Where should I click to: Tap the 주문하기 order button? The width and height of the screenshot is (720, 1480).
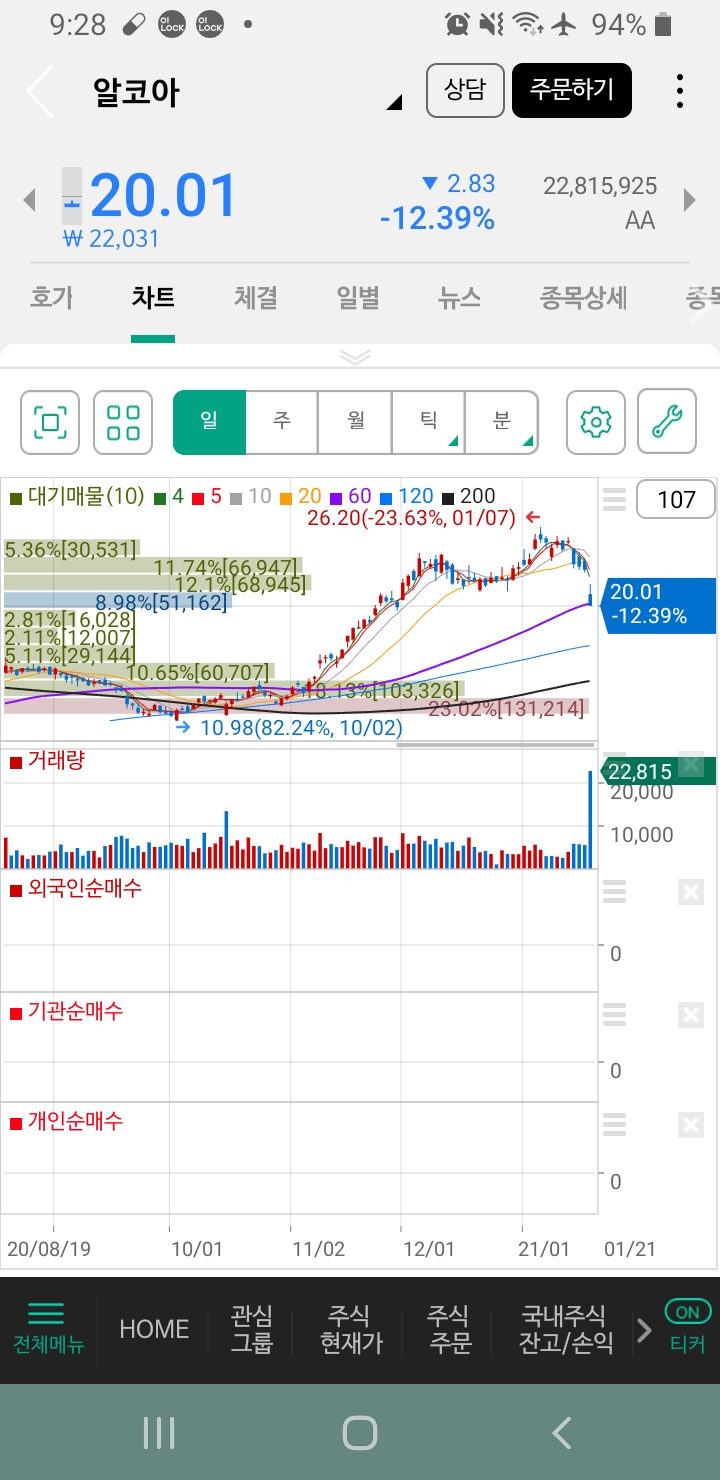pos(572,91)
